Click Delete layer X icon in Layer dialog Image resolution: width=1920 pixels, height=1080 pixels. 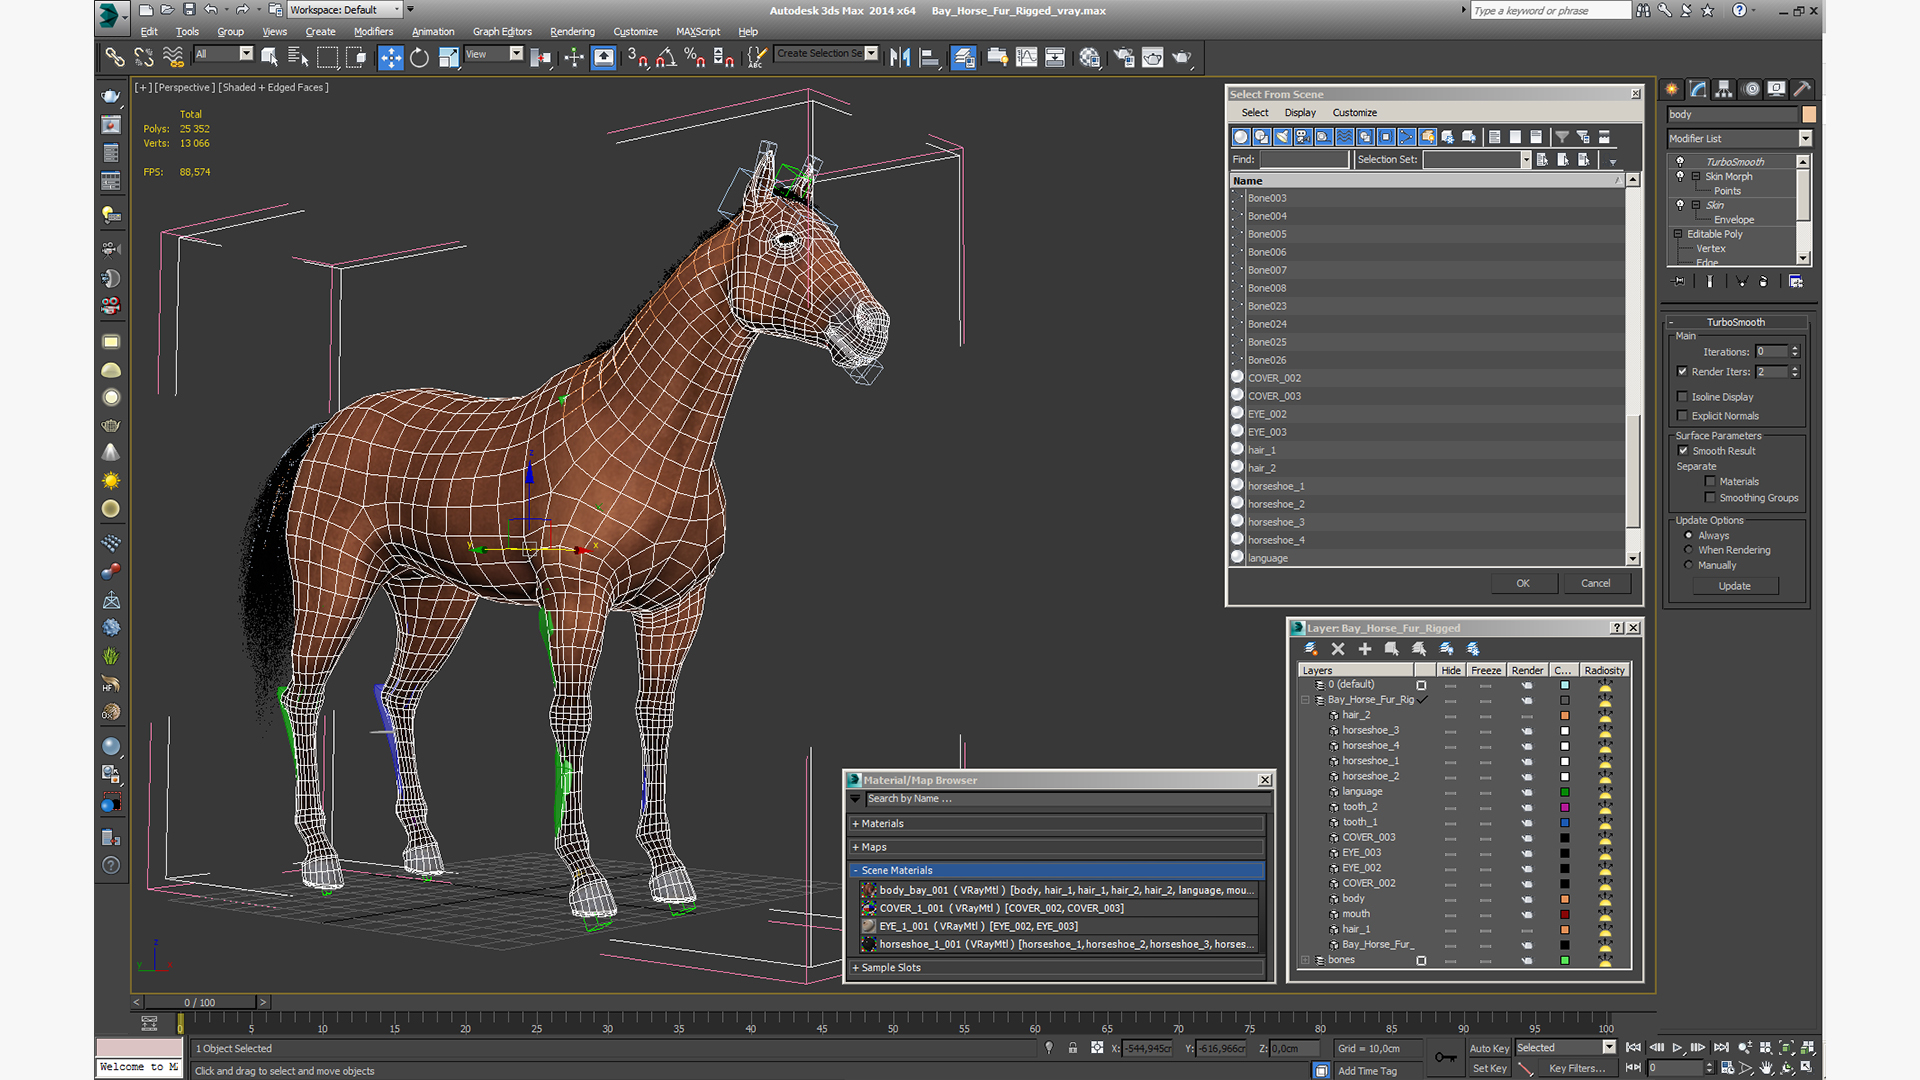tap(1338, 649)
